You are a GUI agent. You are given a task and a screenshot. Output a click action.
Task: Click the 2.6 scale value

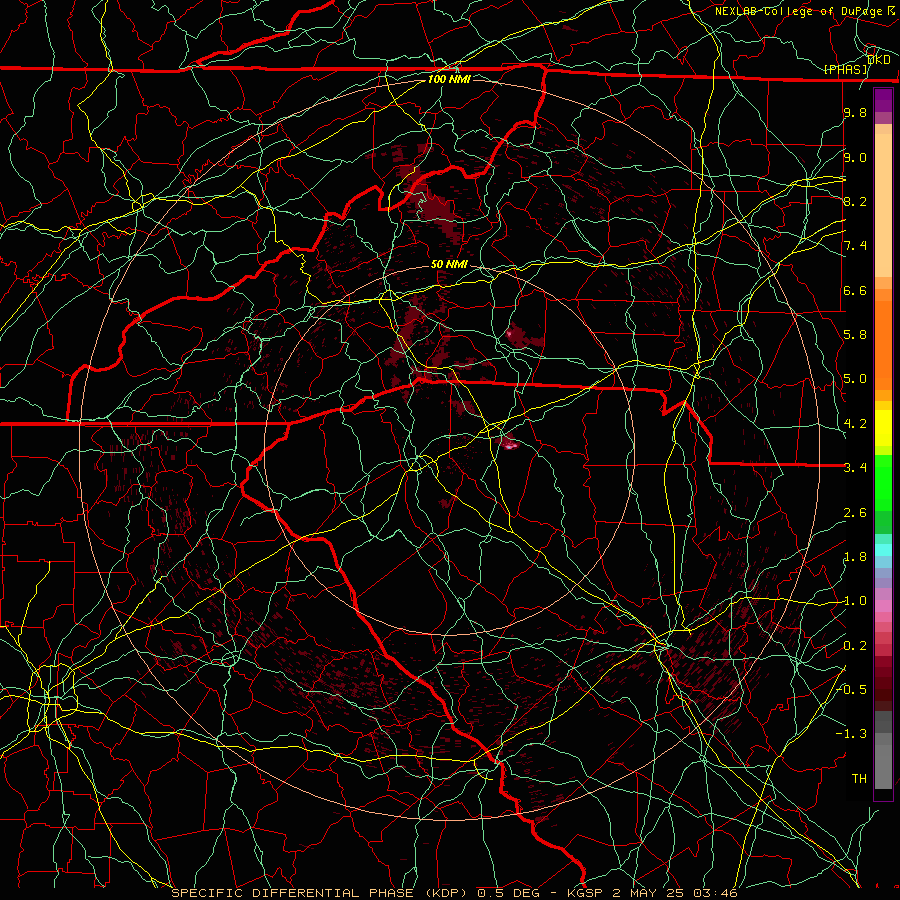coord(855,513)
